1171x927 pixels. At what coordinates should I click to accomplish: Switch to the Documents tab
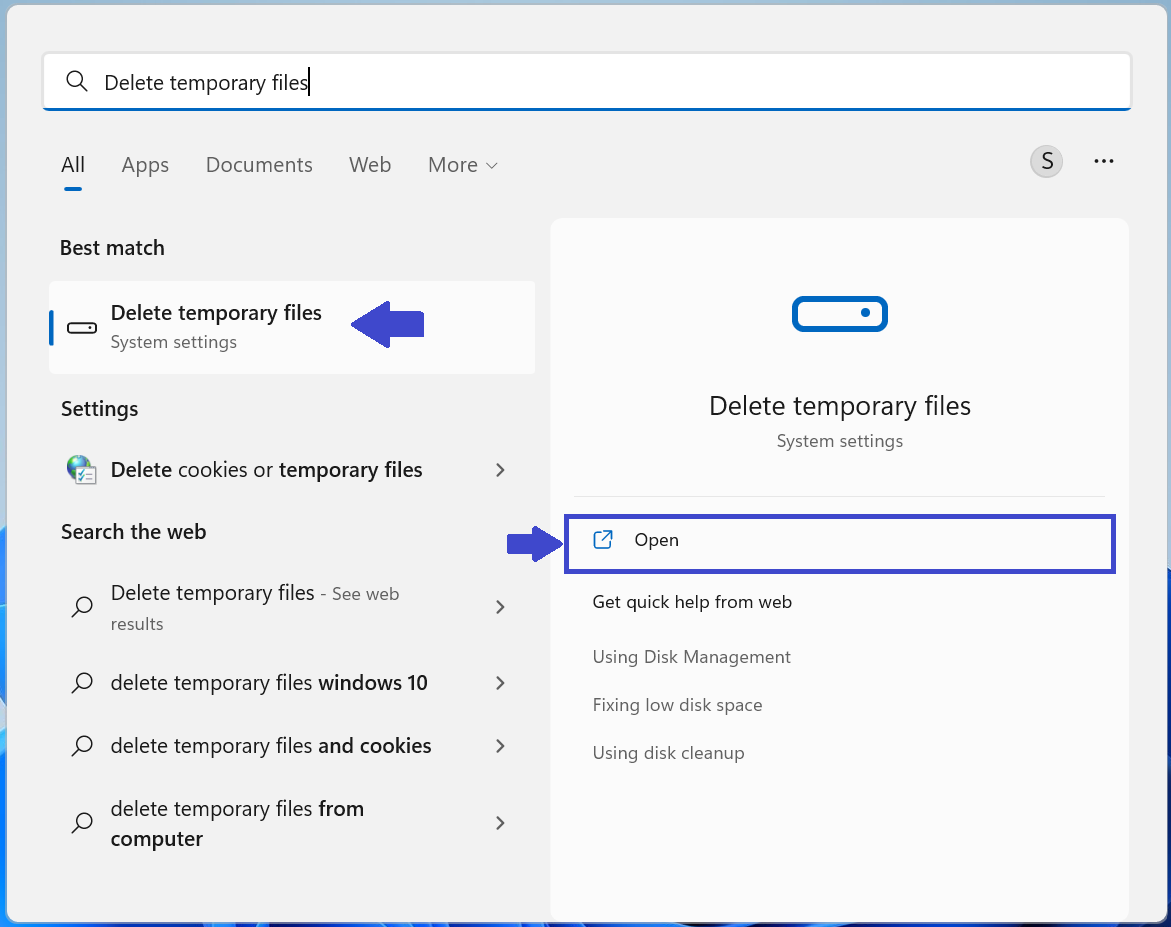click(x=259, y=165)
